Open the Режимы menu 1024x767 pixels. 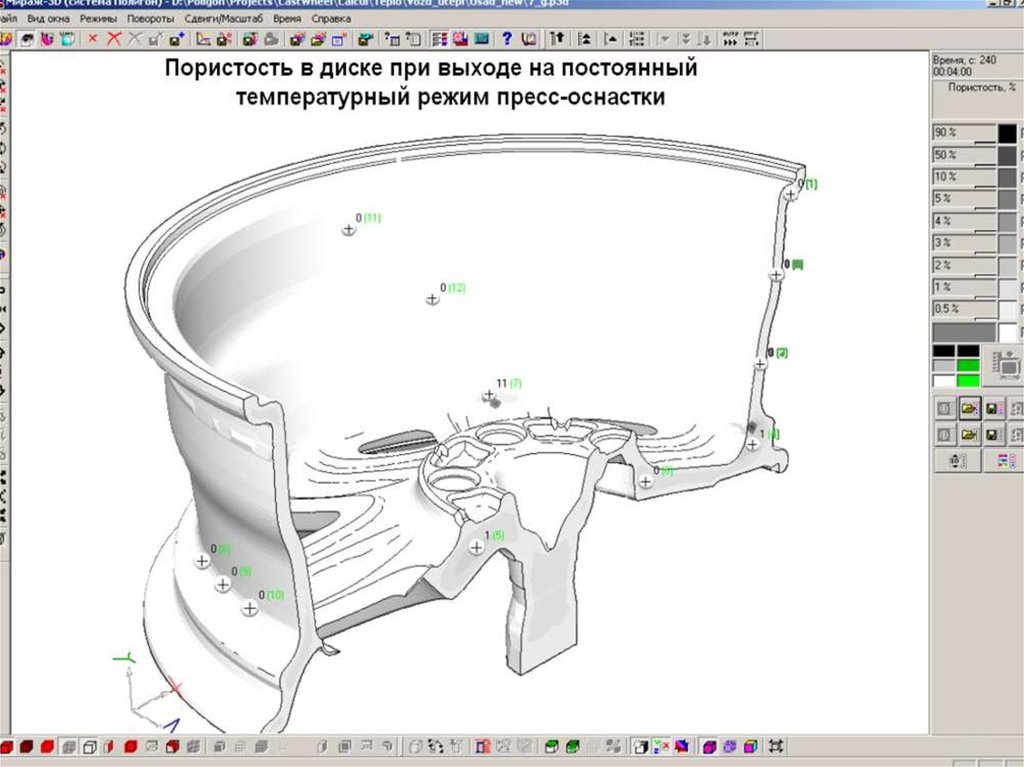coord(97,19)
